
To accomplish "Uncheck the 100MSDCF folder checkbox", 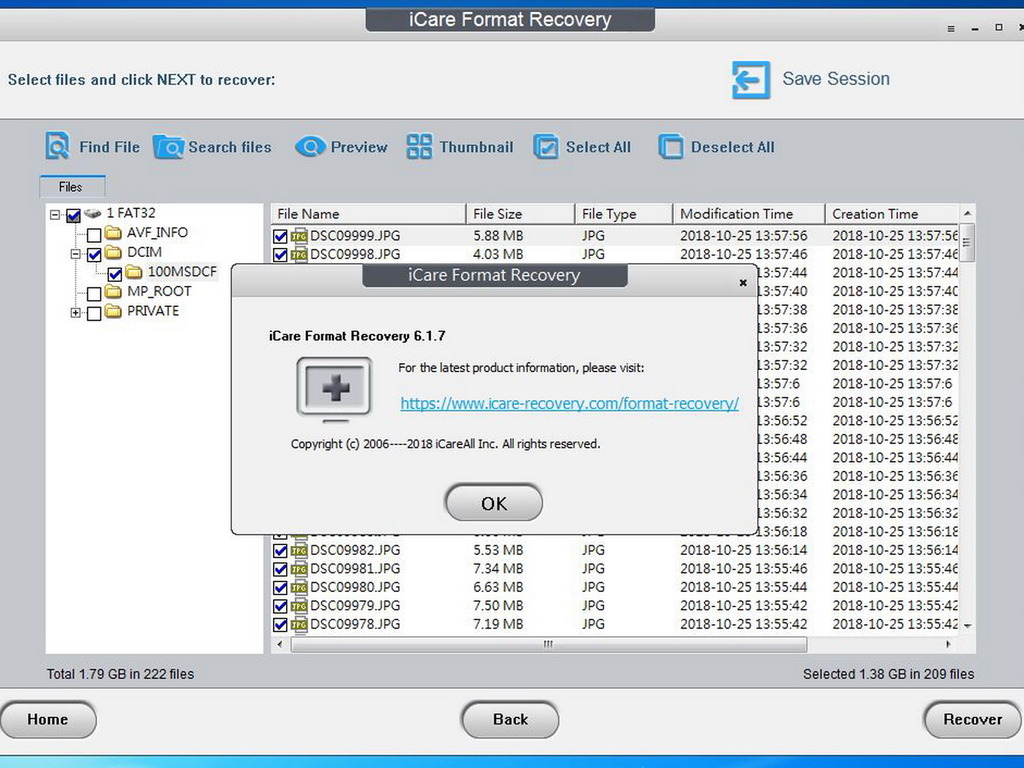I will point(115,274).
